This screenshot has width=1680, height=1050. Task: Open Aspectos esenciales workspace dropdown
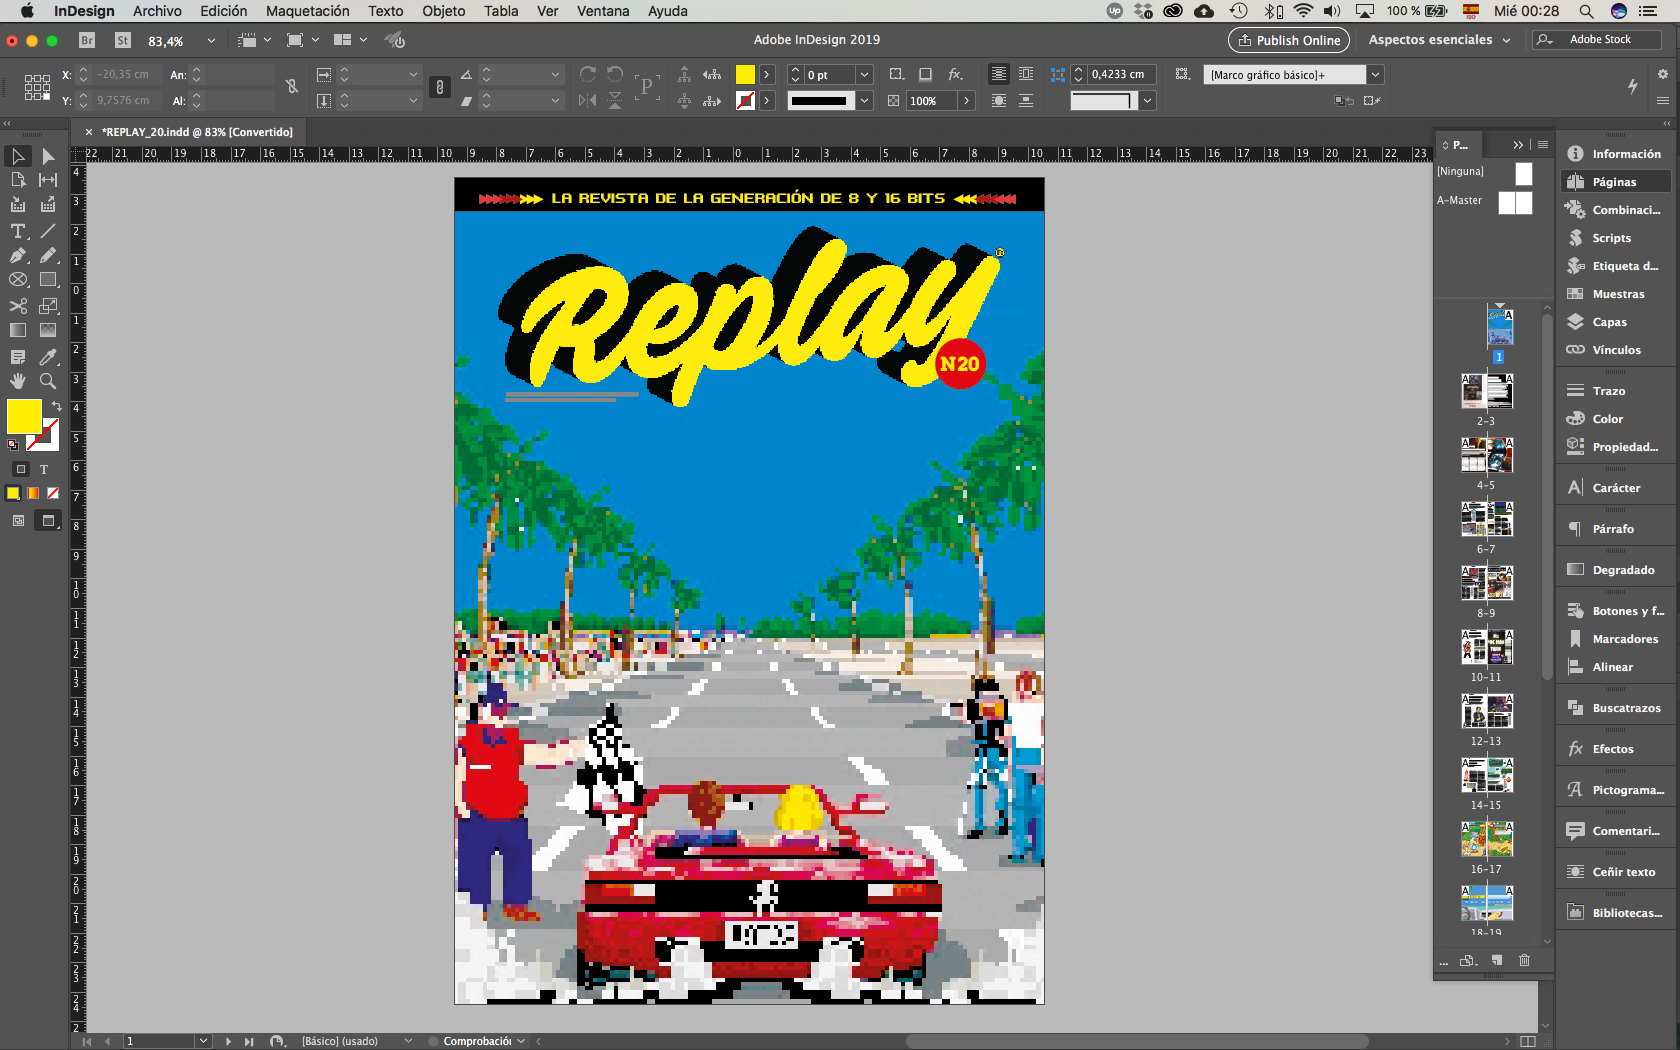coord(1439,40)
